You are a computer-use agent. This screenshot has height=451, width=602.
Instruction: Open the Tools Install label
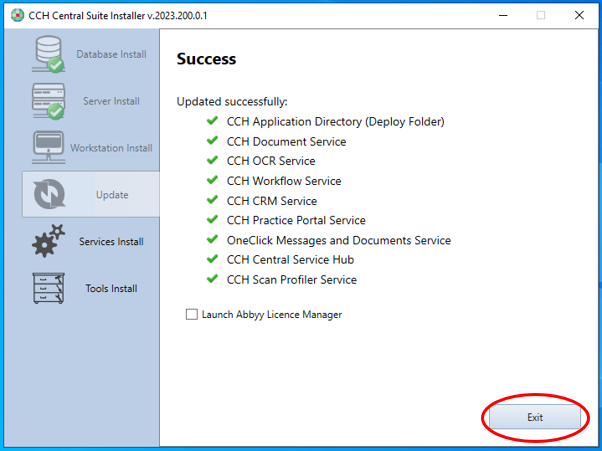point(111,289)
